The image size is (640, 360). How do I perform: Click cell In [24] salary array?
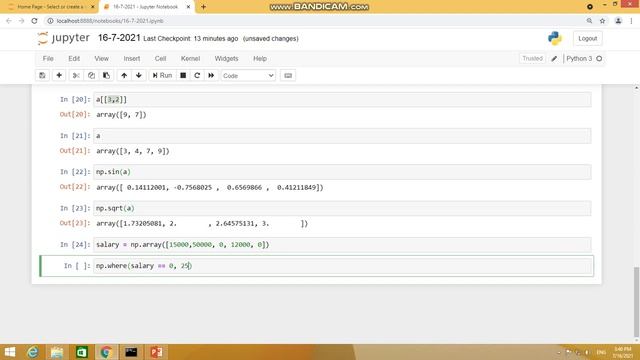coord(342,244)
